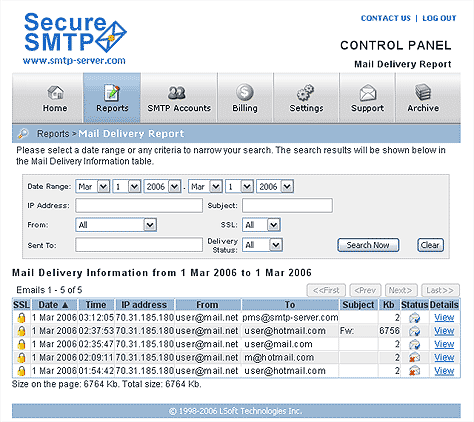Viewport: 474px width, 422px height.
Task: Click the 6756 Kb size cell
Action: point(389,331)
